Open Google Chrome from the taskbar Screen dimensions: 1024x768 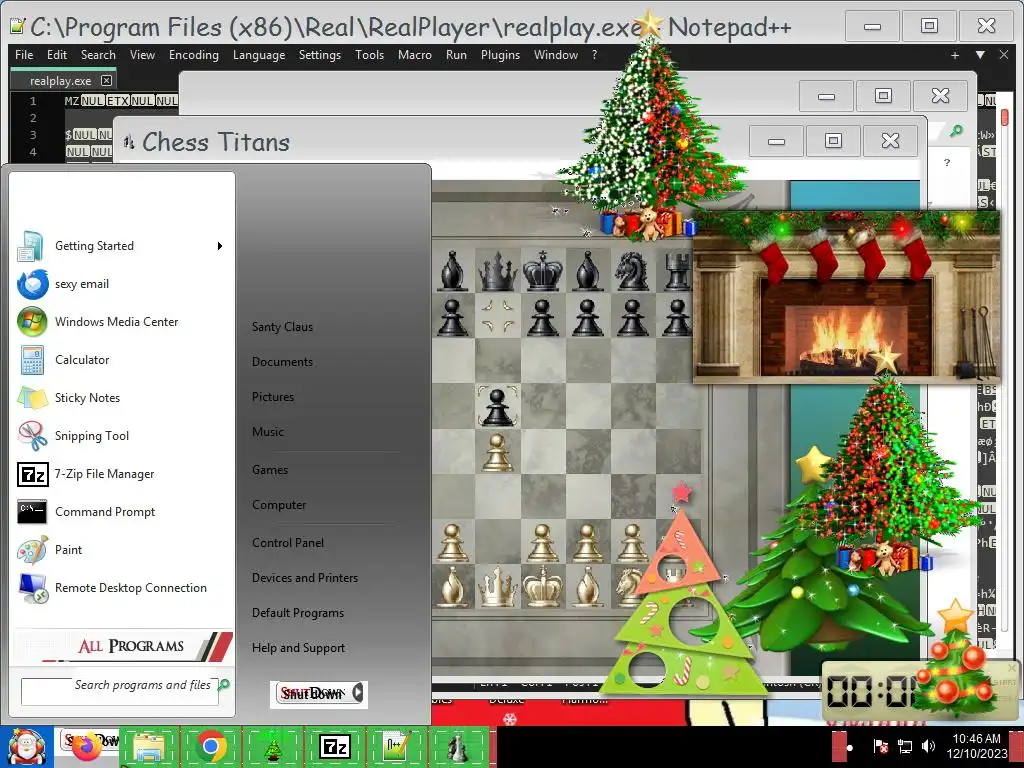click(x=211, y=747)
